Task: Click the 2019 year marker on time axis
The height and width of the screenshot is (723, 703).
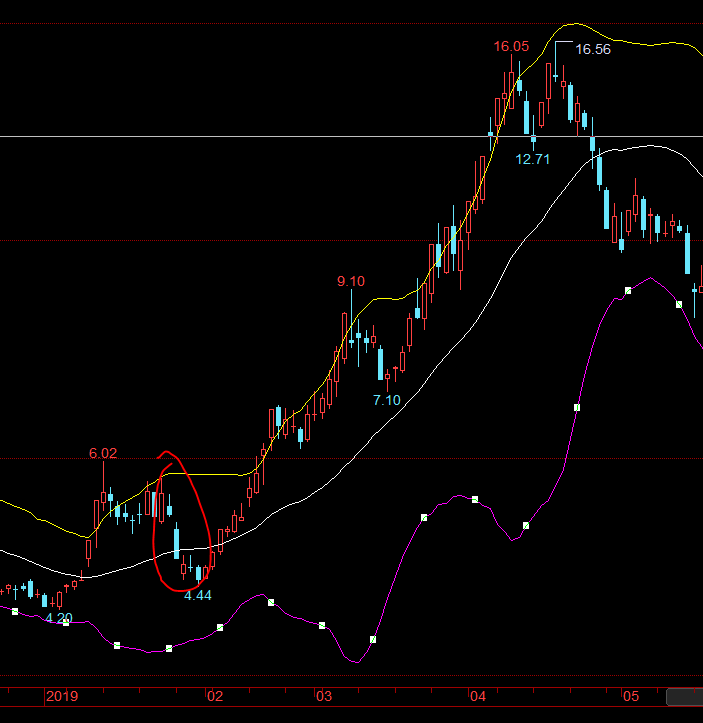Action: (x=62, y=696)
